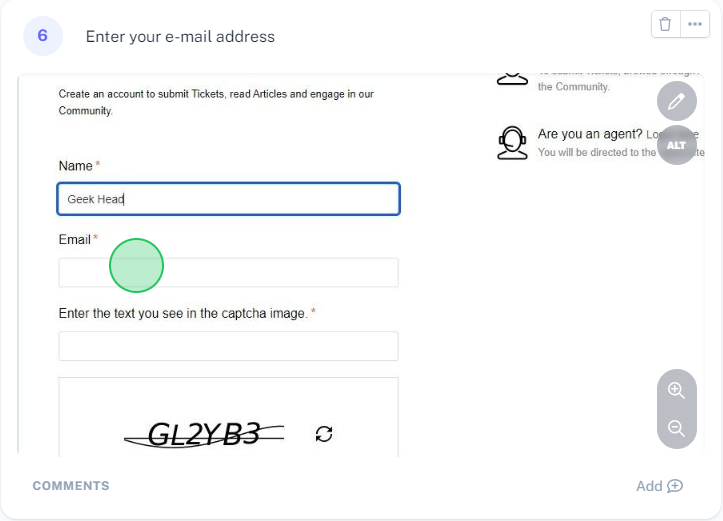Viewport: 723px width, 521px height.
Task: Click the Email field label
Action: 75,240
